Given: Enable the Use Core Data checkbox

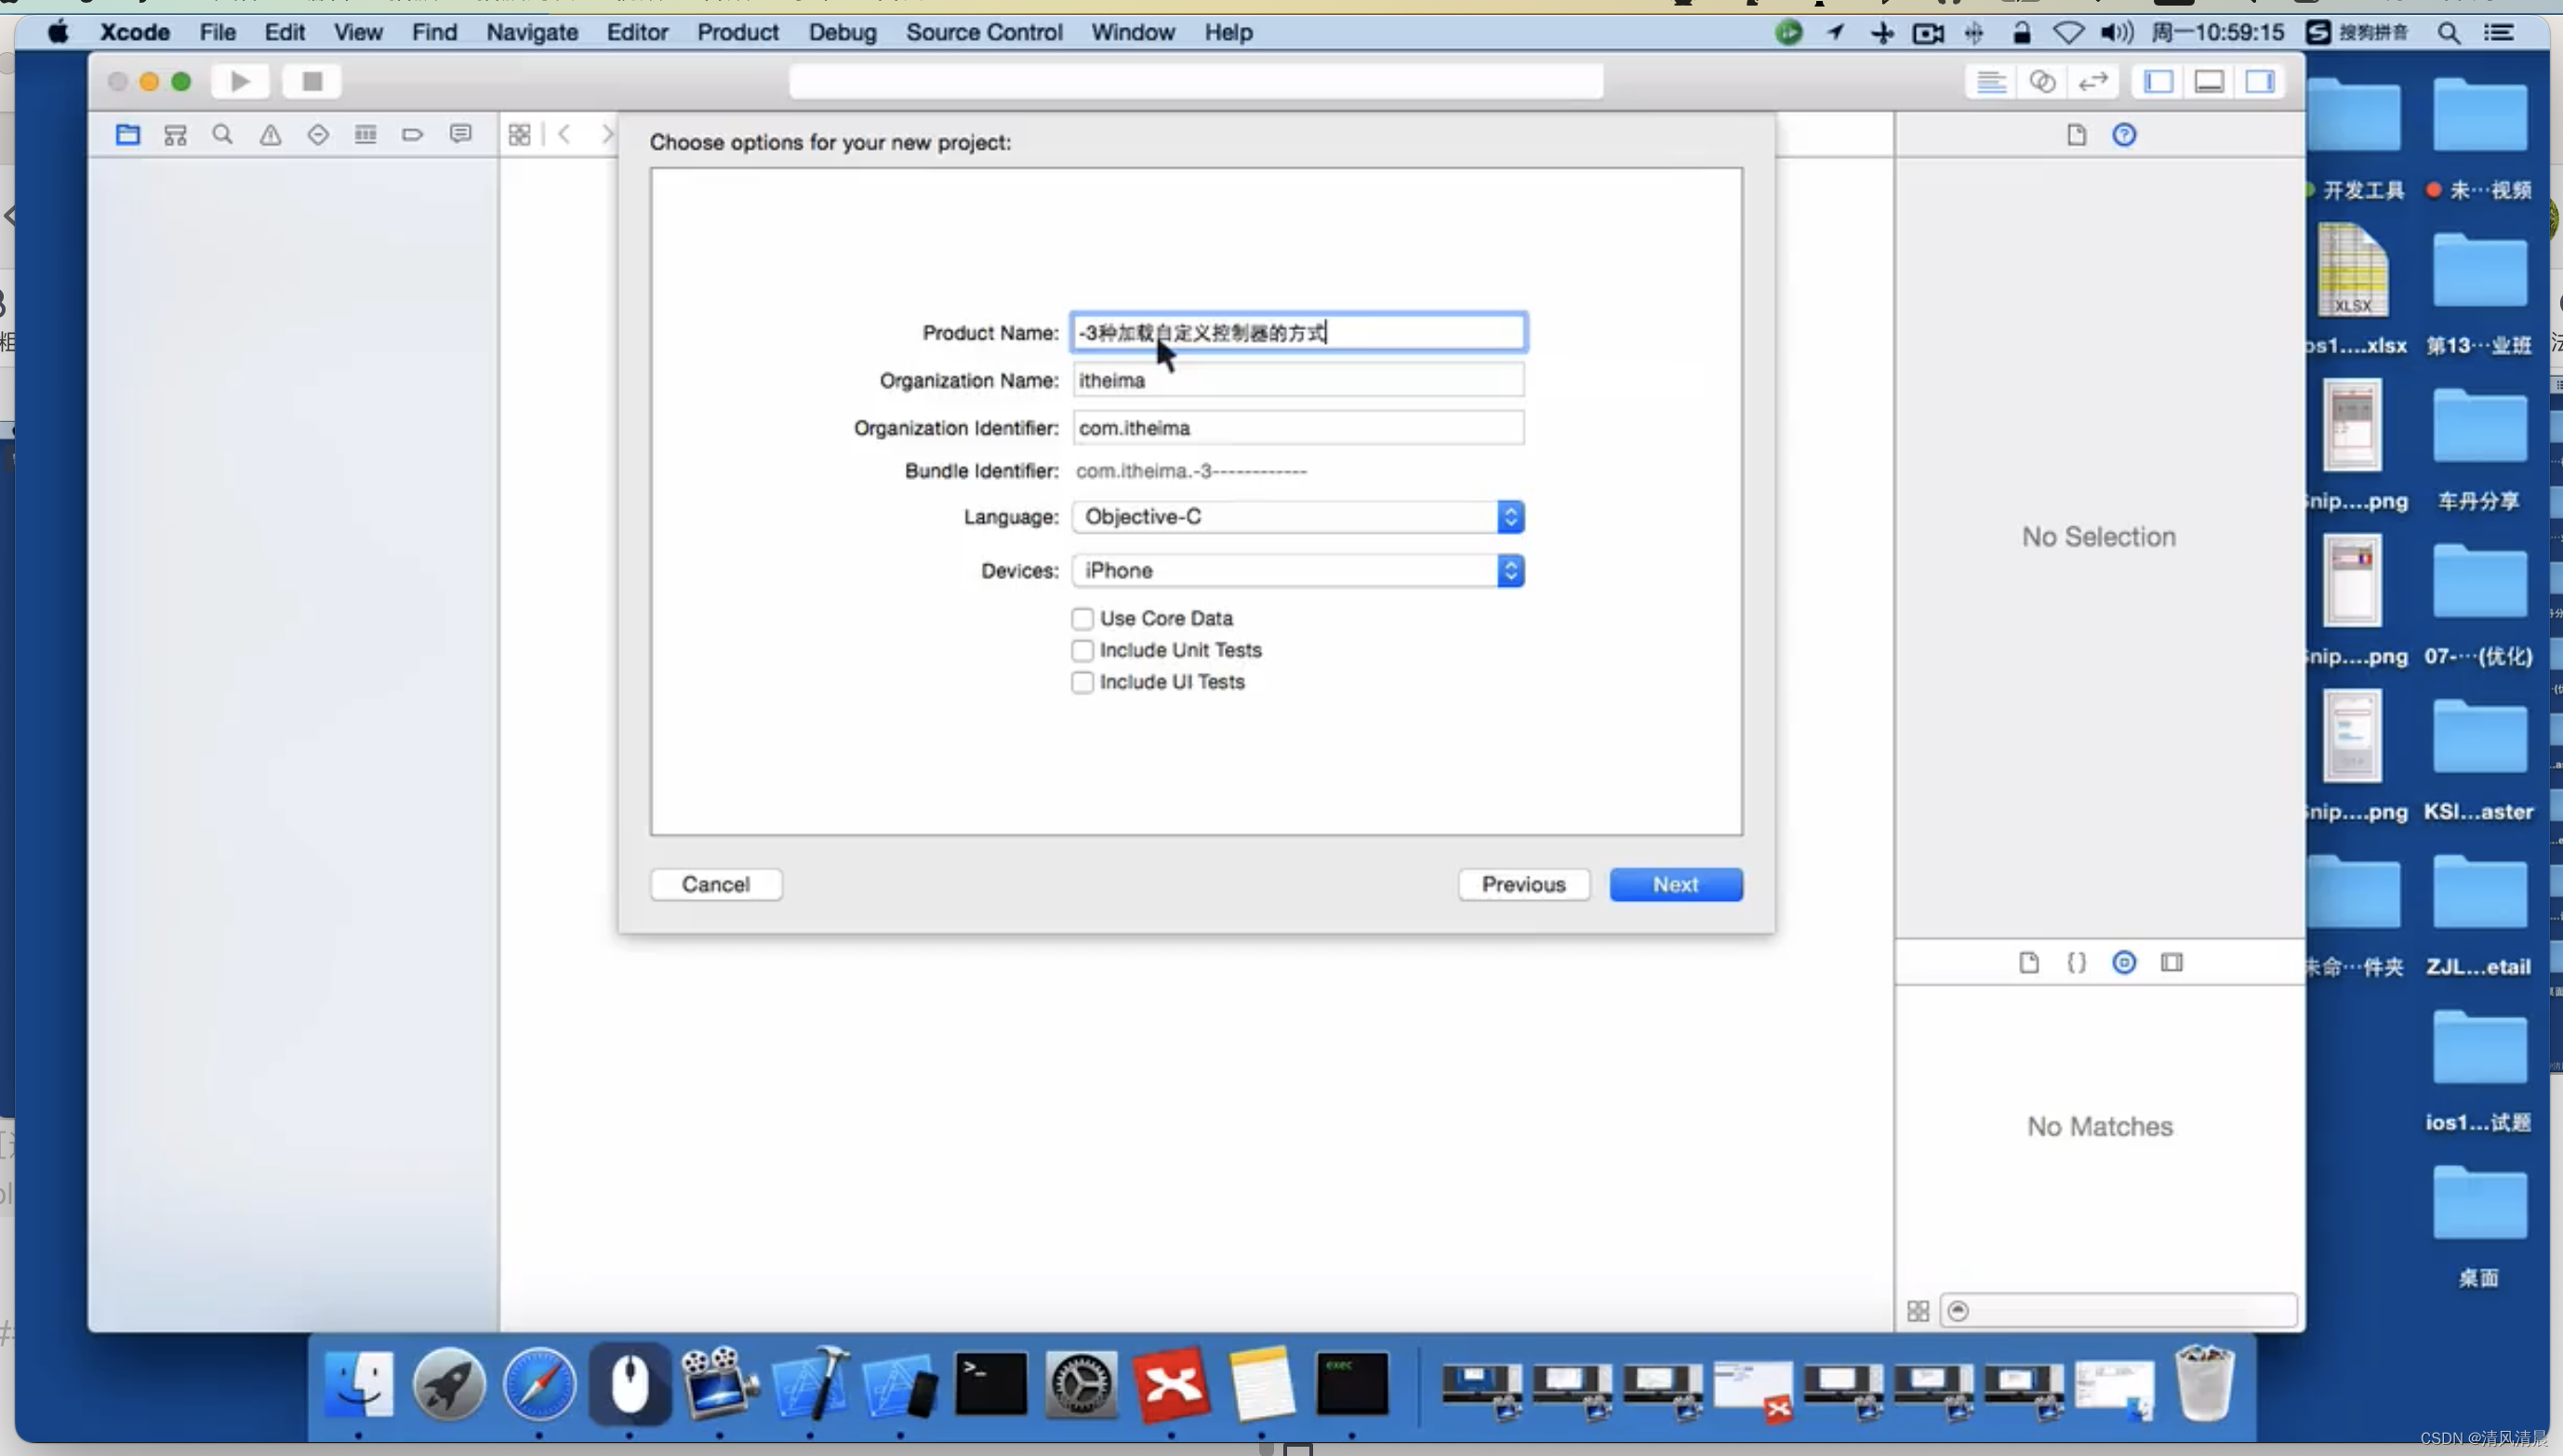Looking at the screenshot, I should 1079,616.
